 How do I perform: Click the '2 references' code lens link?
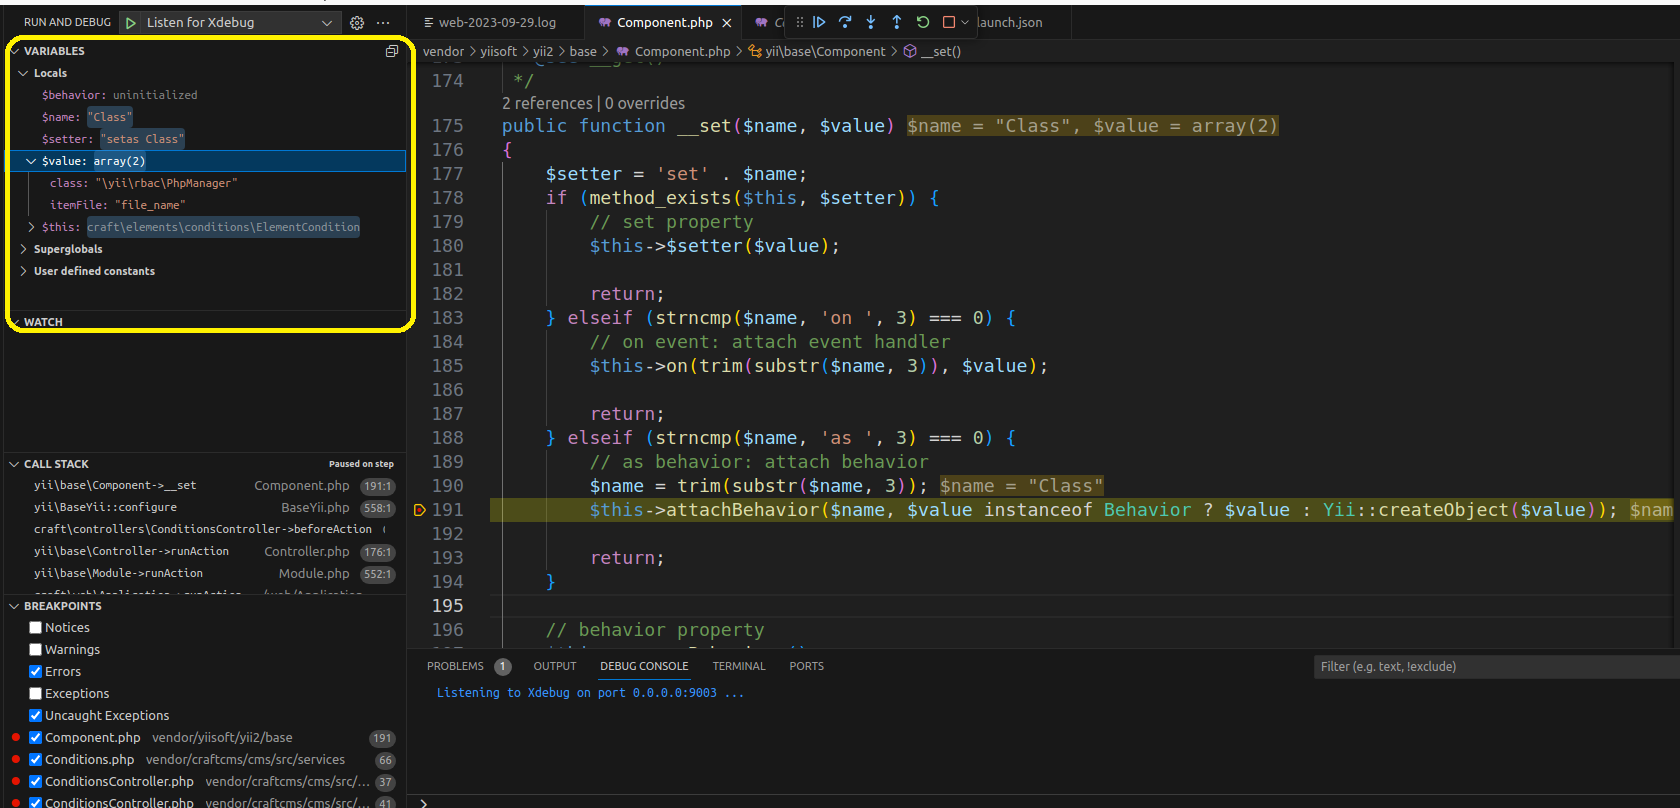coord(547,103)
